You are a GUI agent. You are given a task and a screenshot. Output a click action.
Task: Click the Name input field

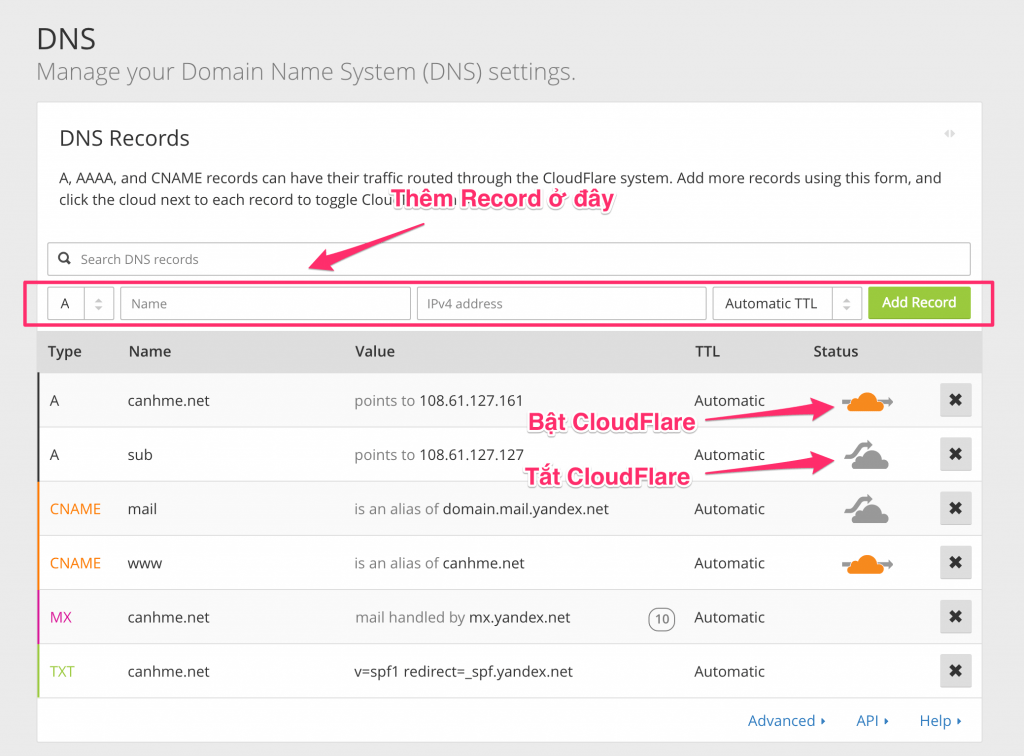coord(265,304)
